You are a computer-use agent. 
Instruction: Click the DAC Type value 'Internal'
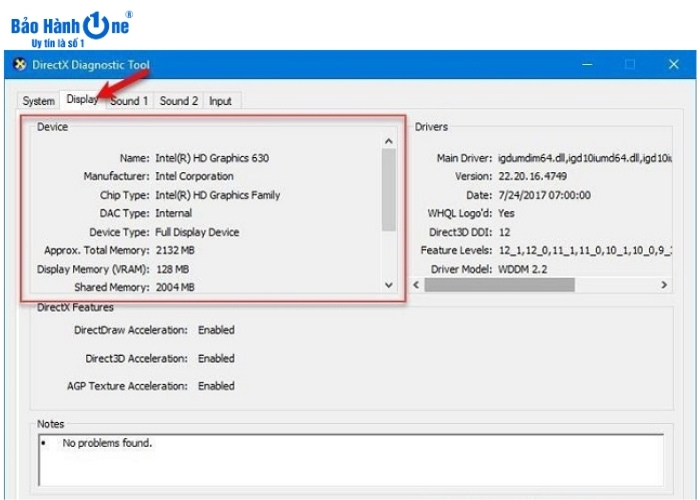point(174,213)
